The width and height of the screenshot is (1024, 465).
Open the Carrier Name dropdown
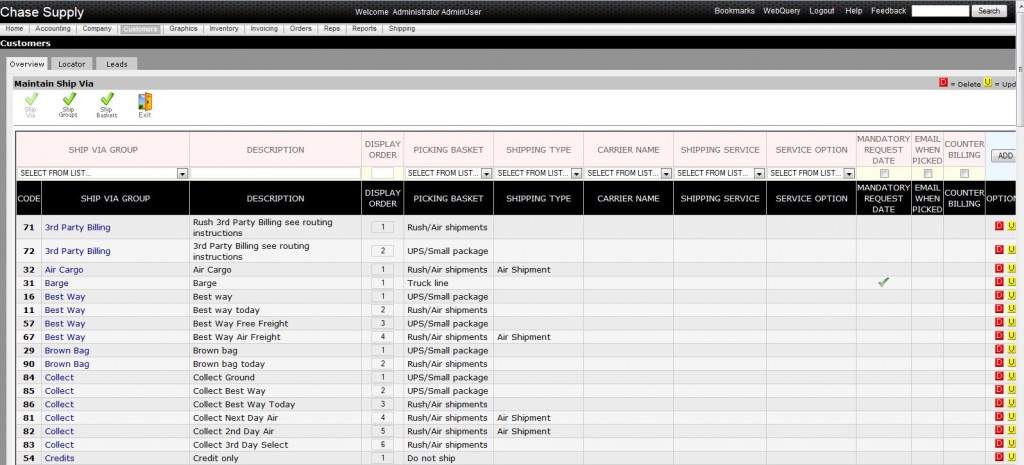(629, 174)
